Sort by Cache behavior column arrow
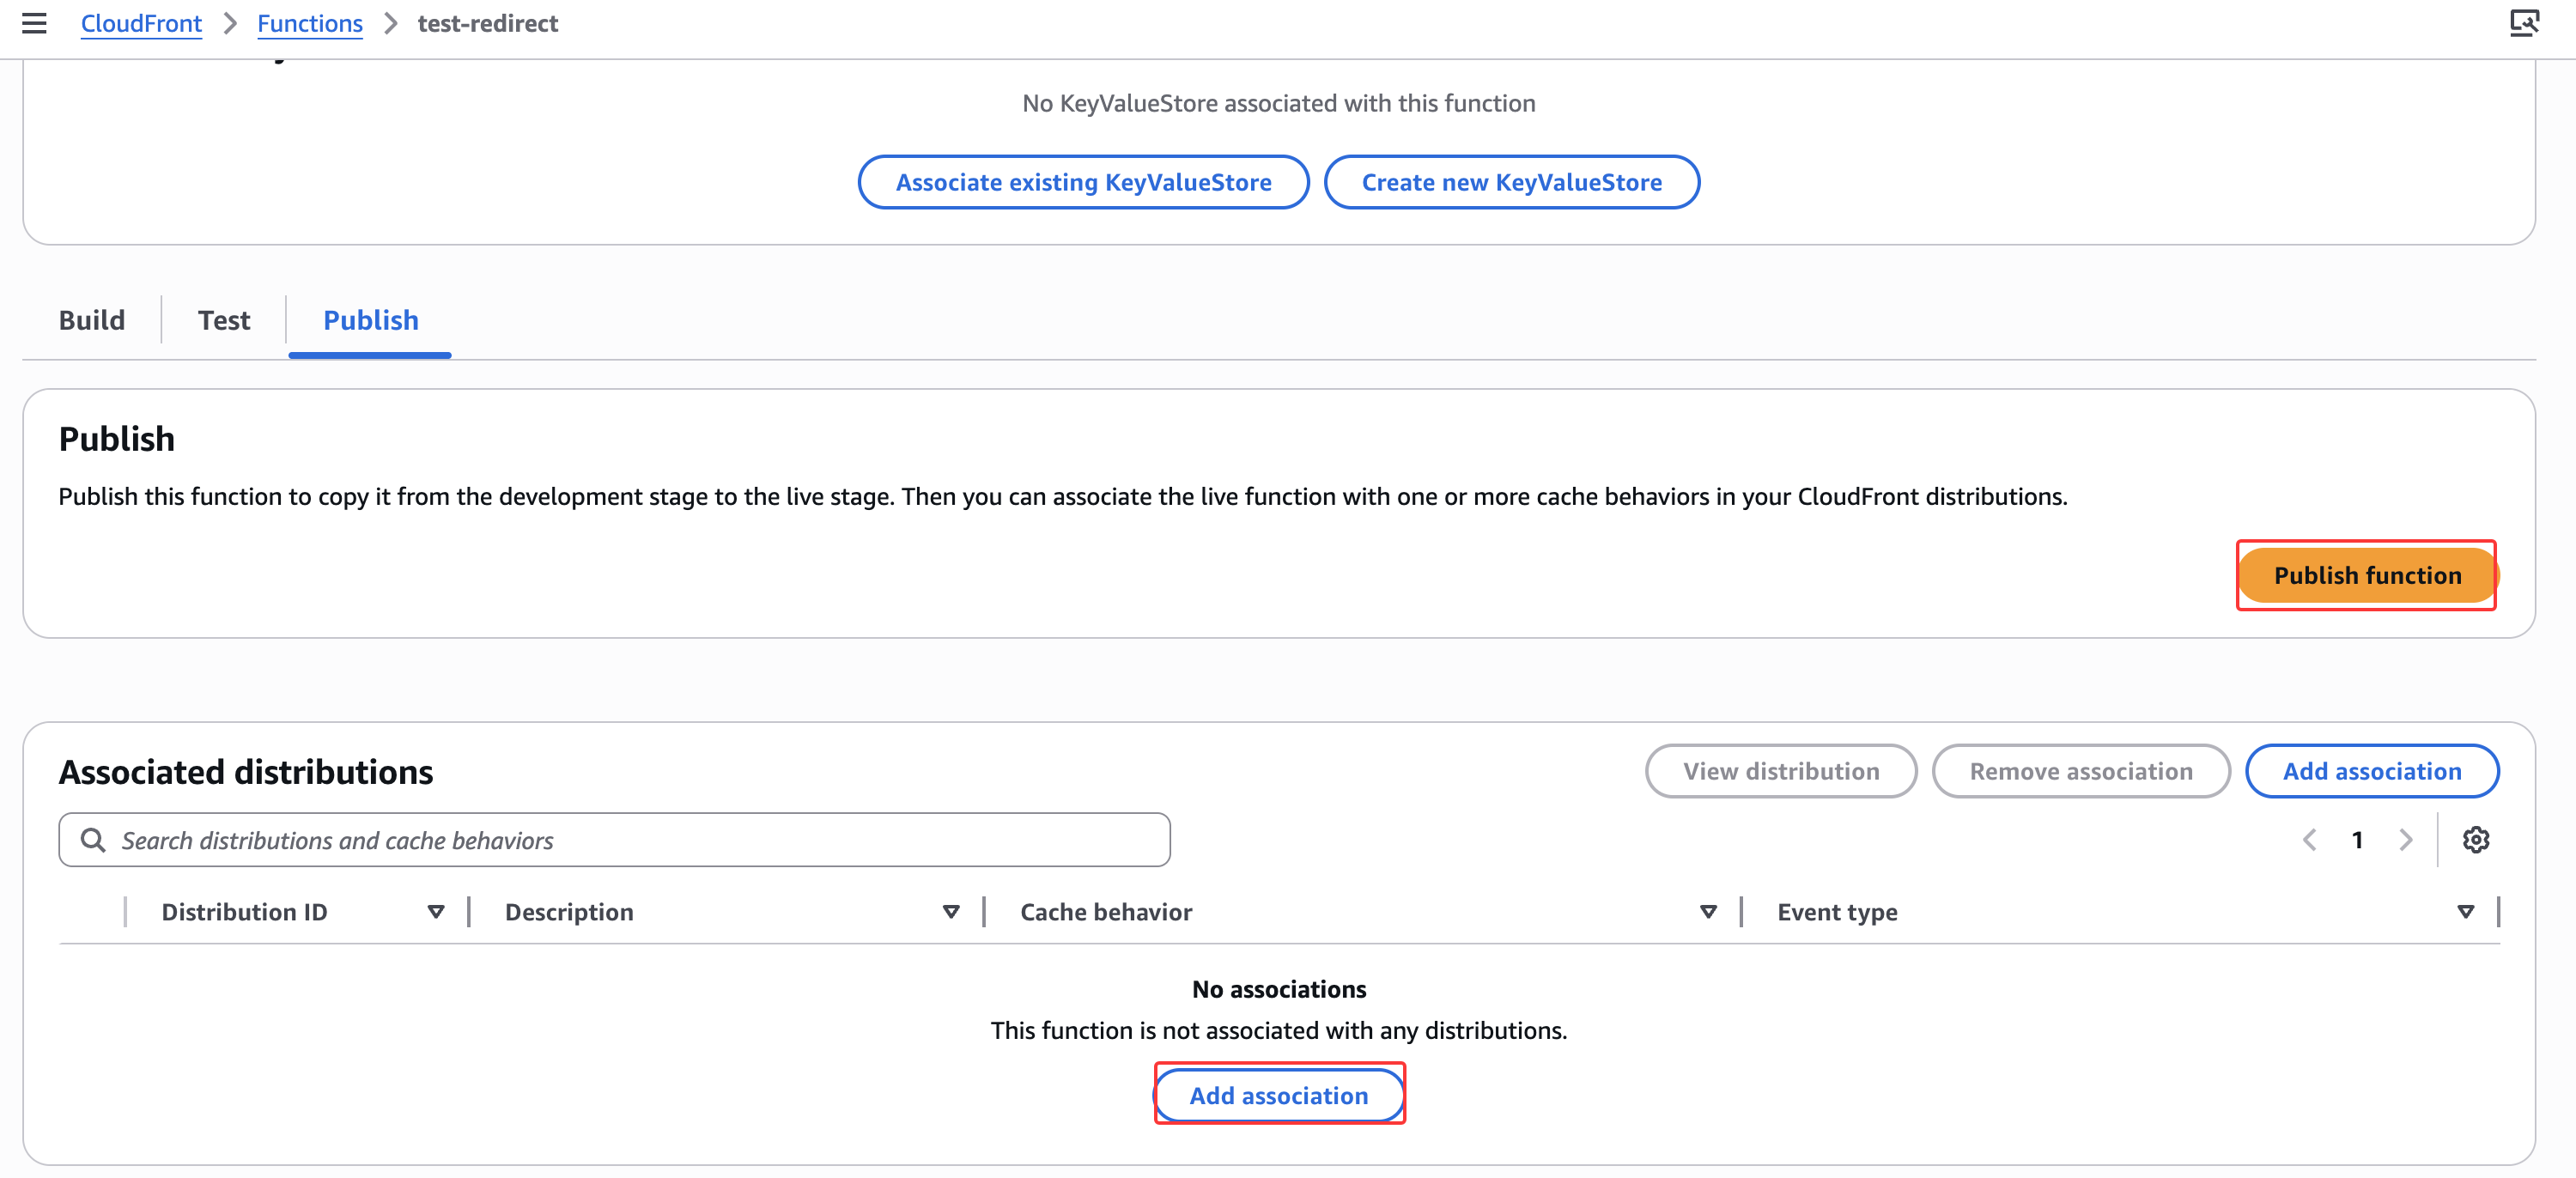The height and width of the screenshot is (1178, 2576). point(1708,912)
